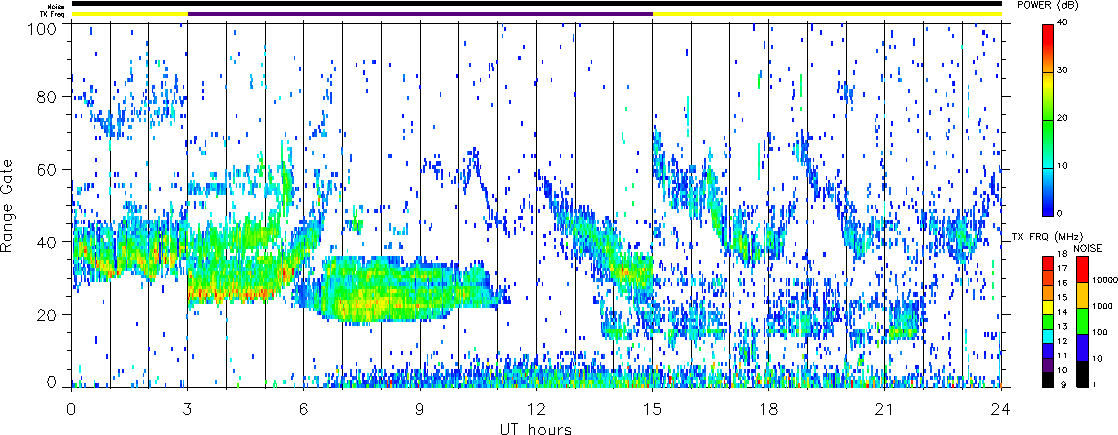Click the purple TX frequency bar segment
This screenshot has width=1118, height=435.
click(x=421, y=13)
